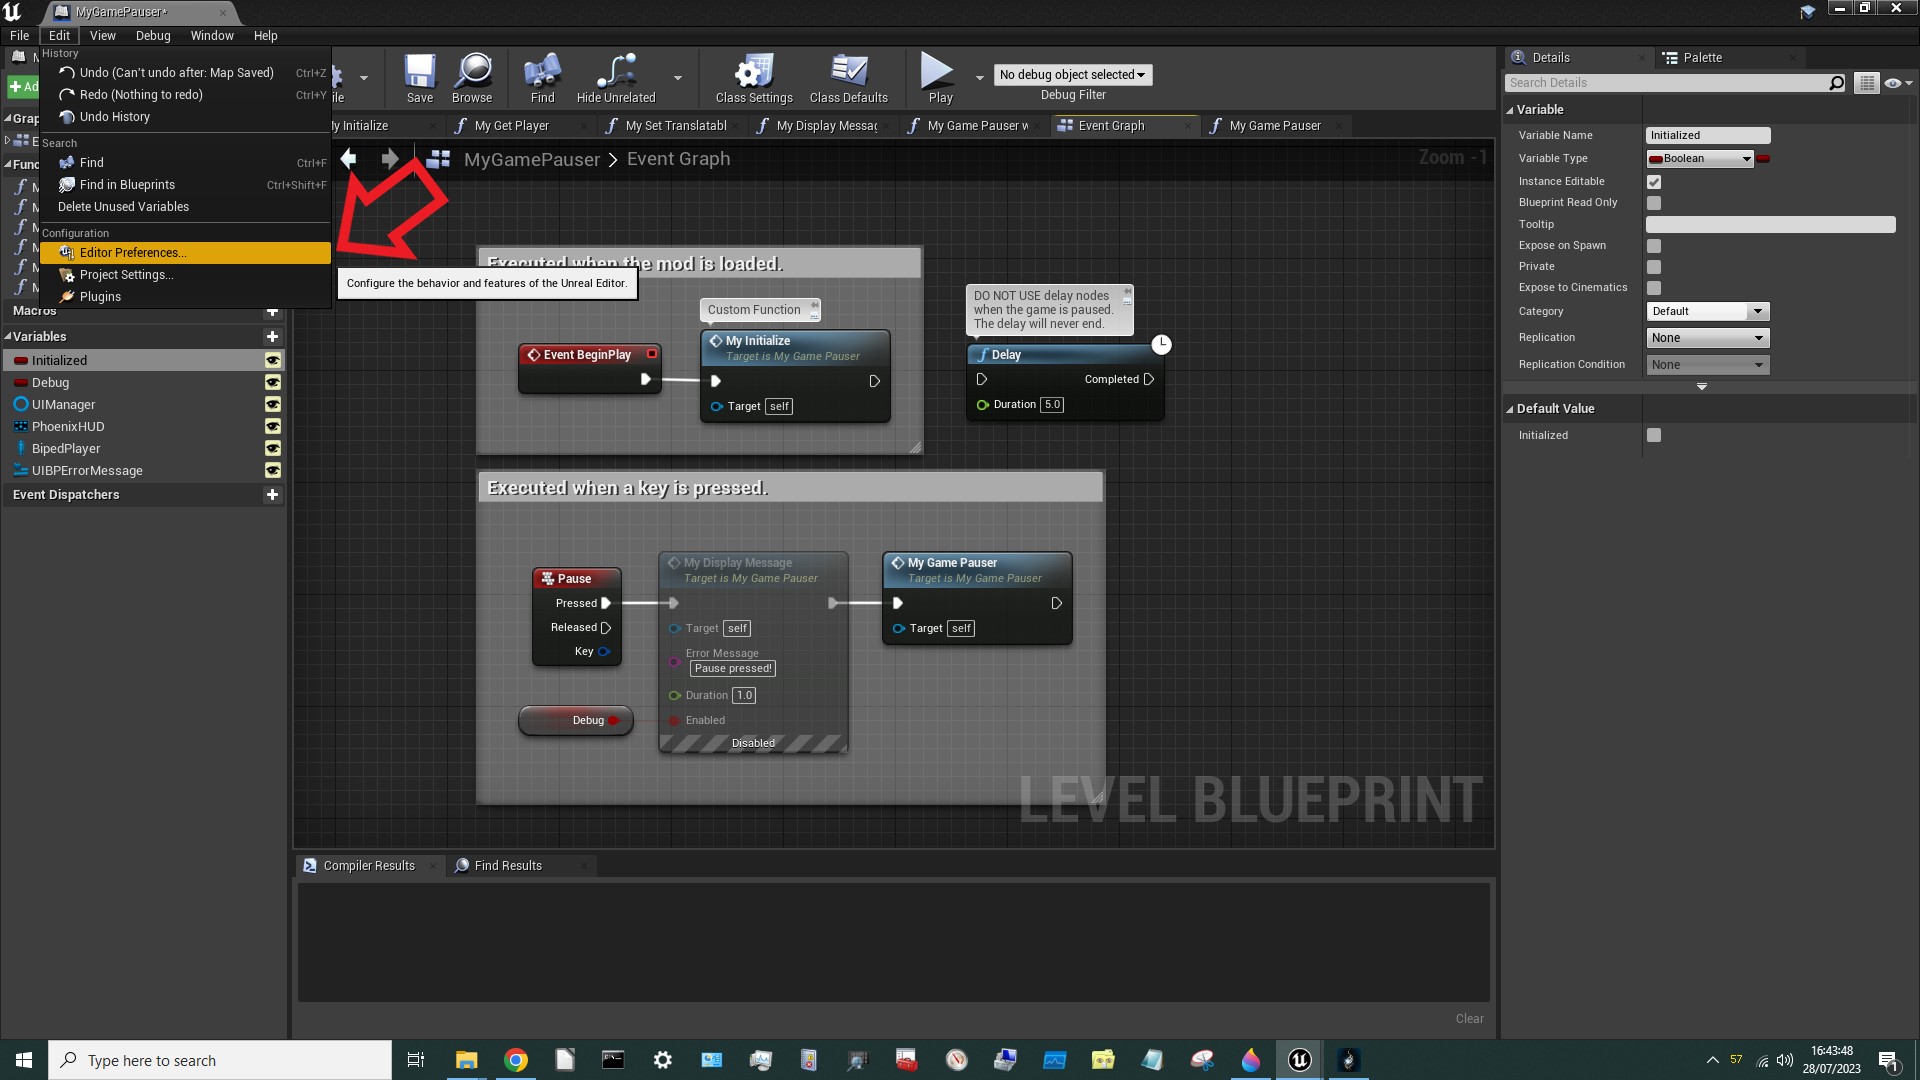This screenshot has height=1080, width=1920.
Task: Open Class Defaults from toolbar
Action: [x=849, y=78]
